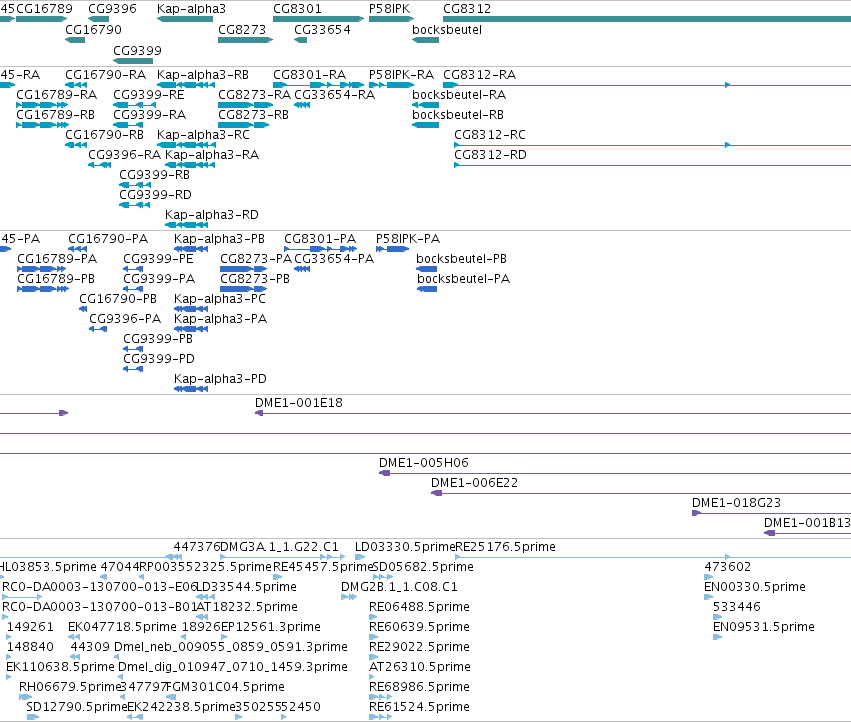Click the DME1-018G23 clone label
The height and width of the screenshot is (722, 851).
[x=736, y=503]
